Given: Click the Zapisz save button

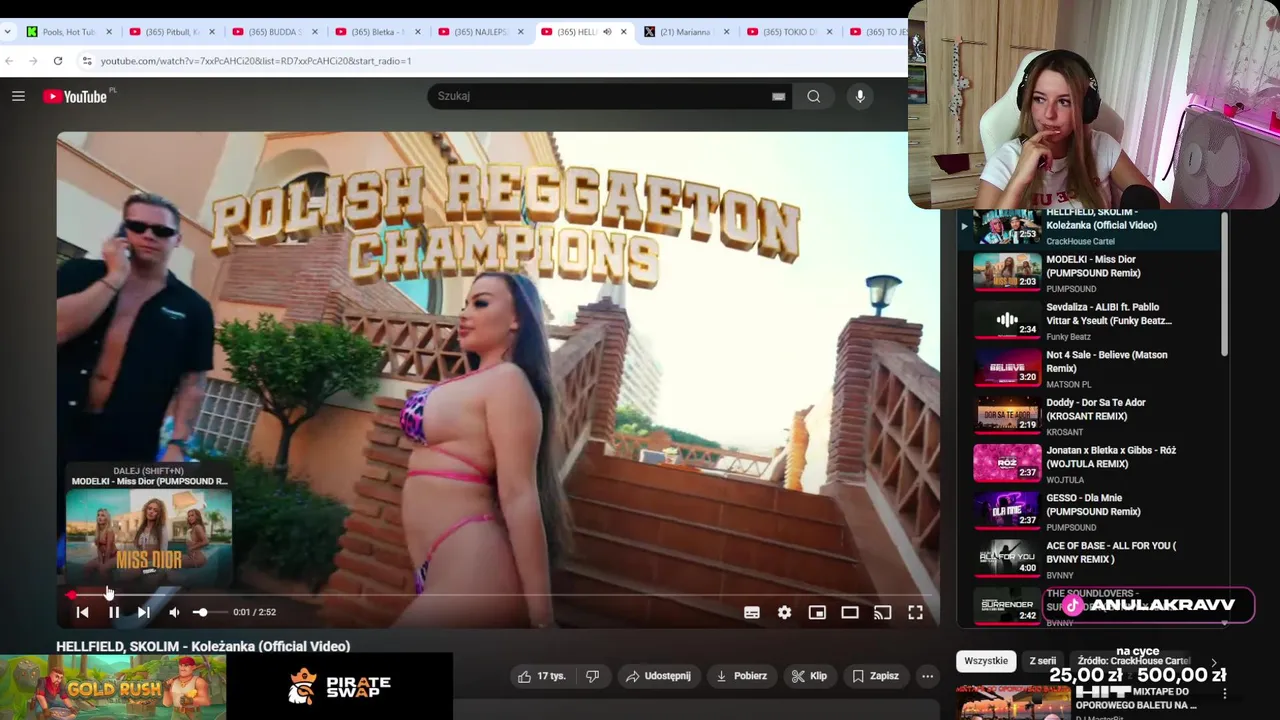Looking at the screenshot, I should point(875,676).
